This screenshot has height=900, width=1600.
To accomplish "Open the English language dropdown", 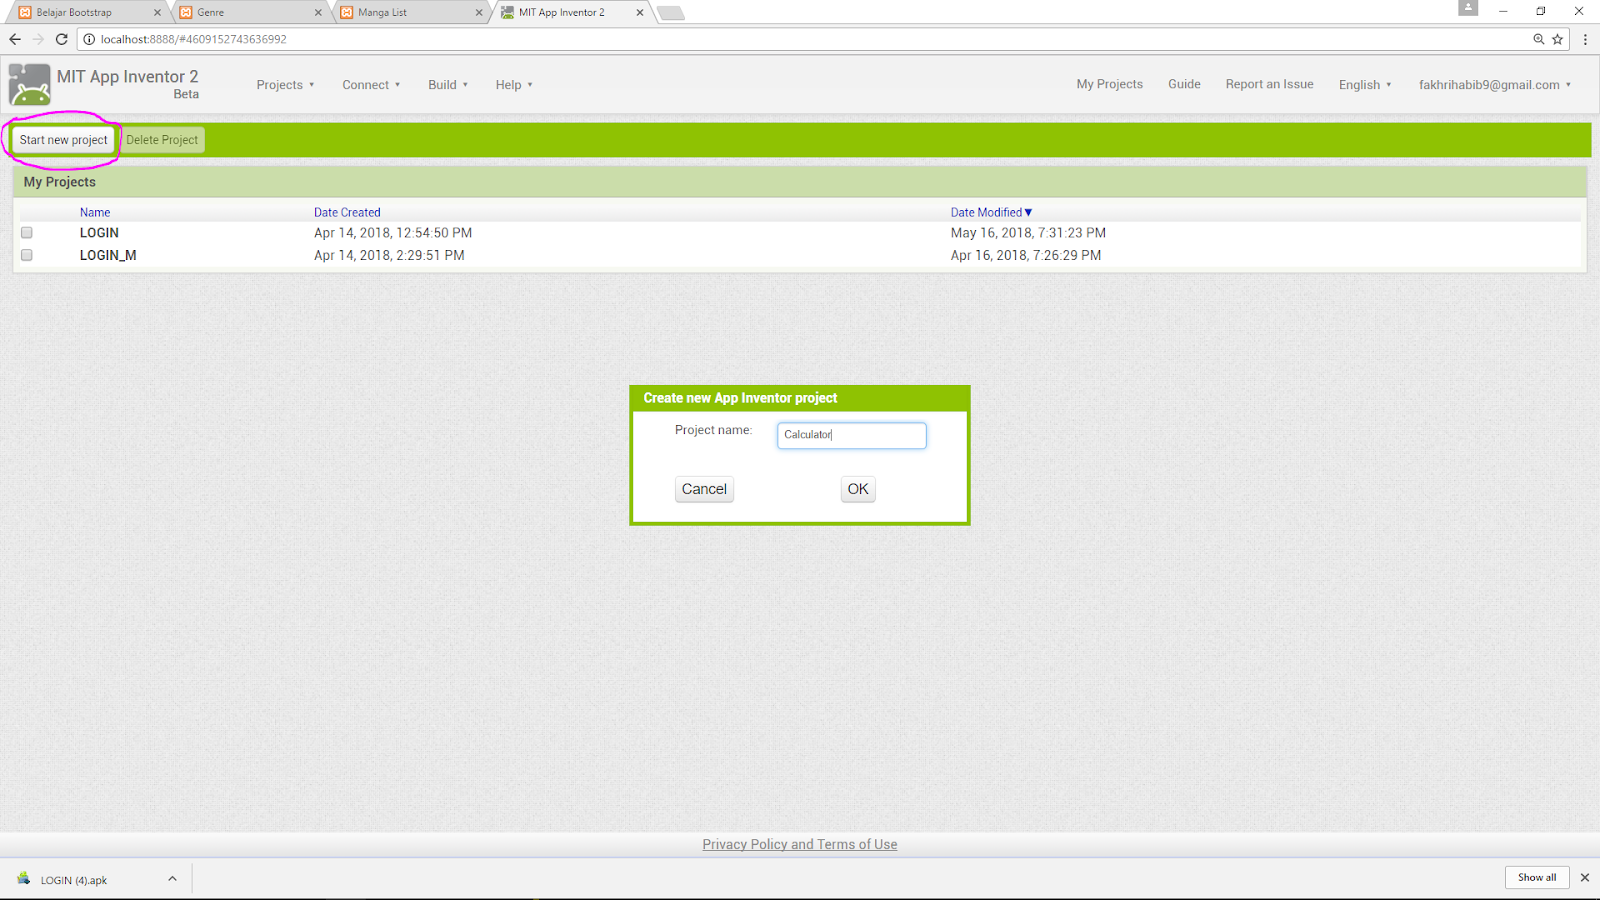I will pos(1365,85).
